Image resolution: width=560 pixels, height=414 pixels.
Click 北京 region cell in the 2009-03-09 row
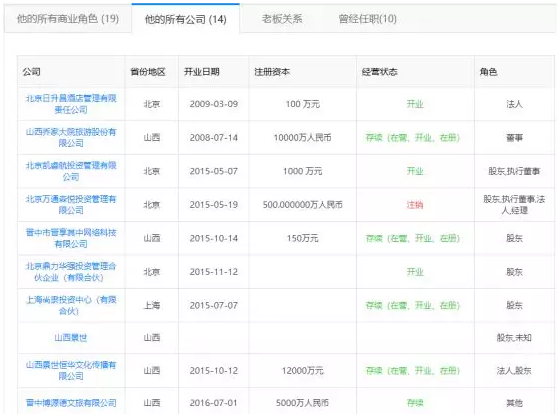pos(152,104)
